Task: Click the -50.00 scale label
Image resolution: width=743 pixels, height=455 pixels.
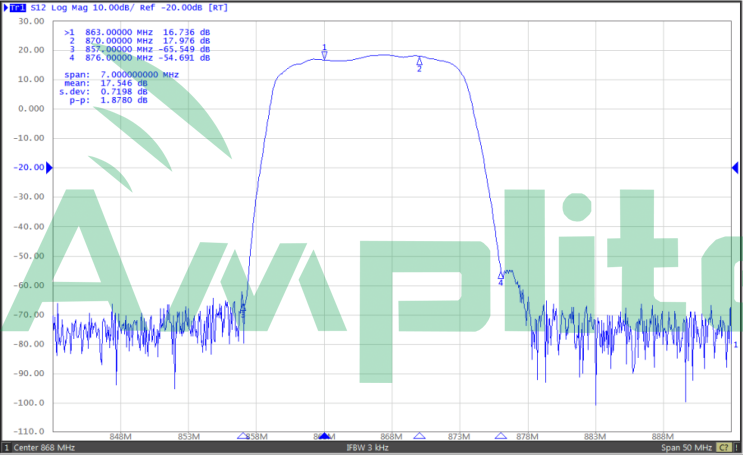Action: tap(29, 256)
